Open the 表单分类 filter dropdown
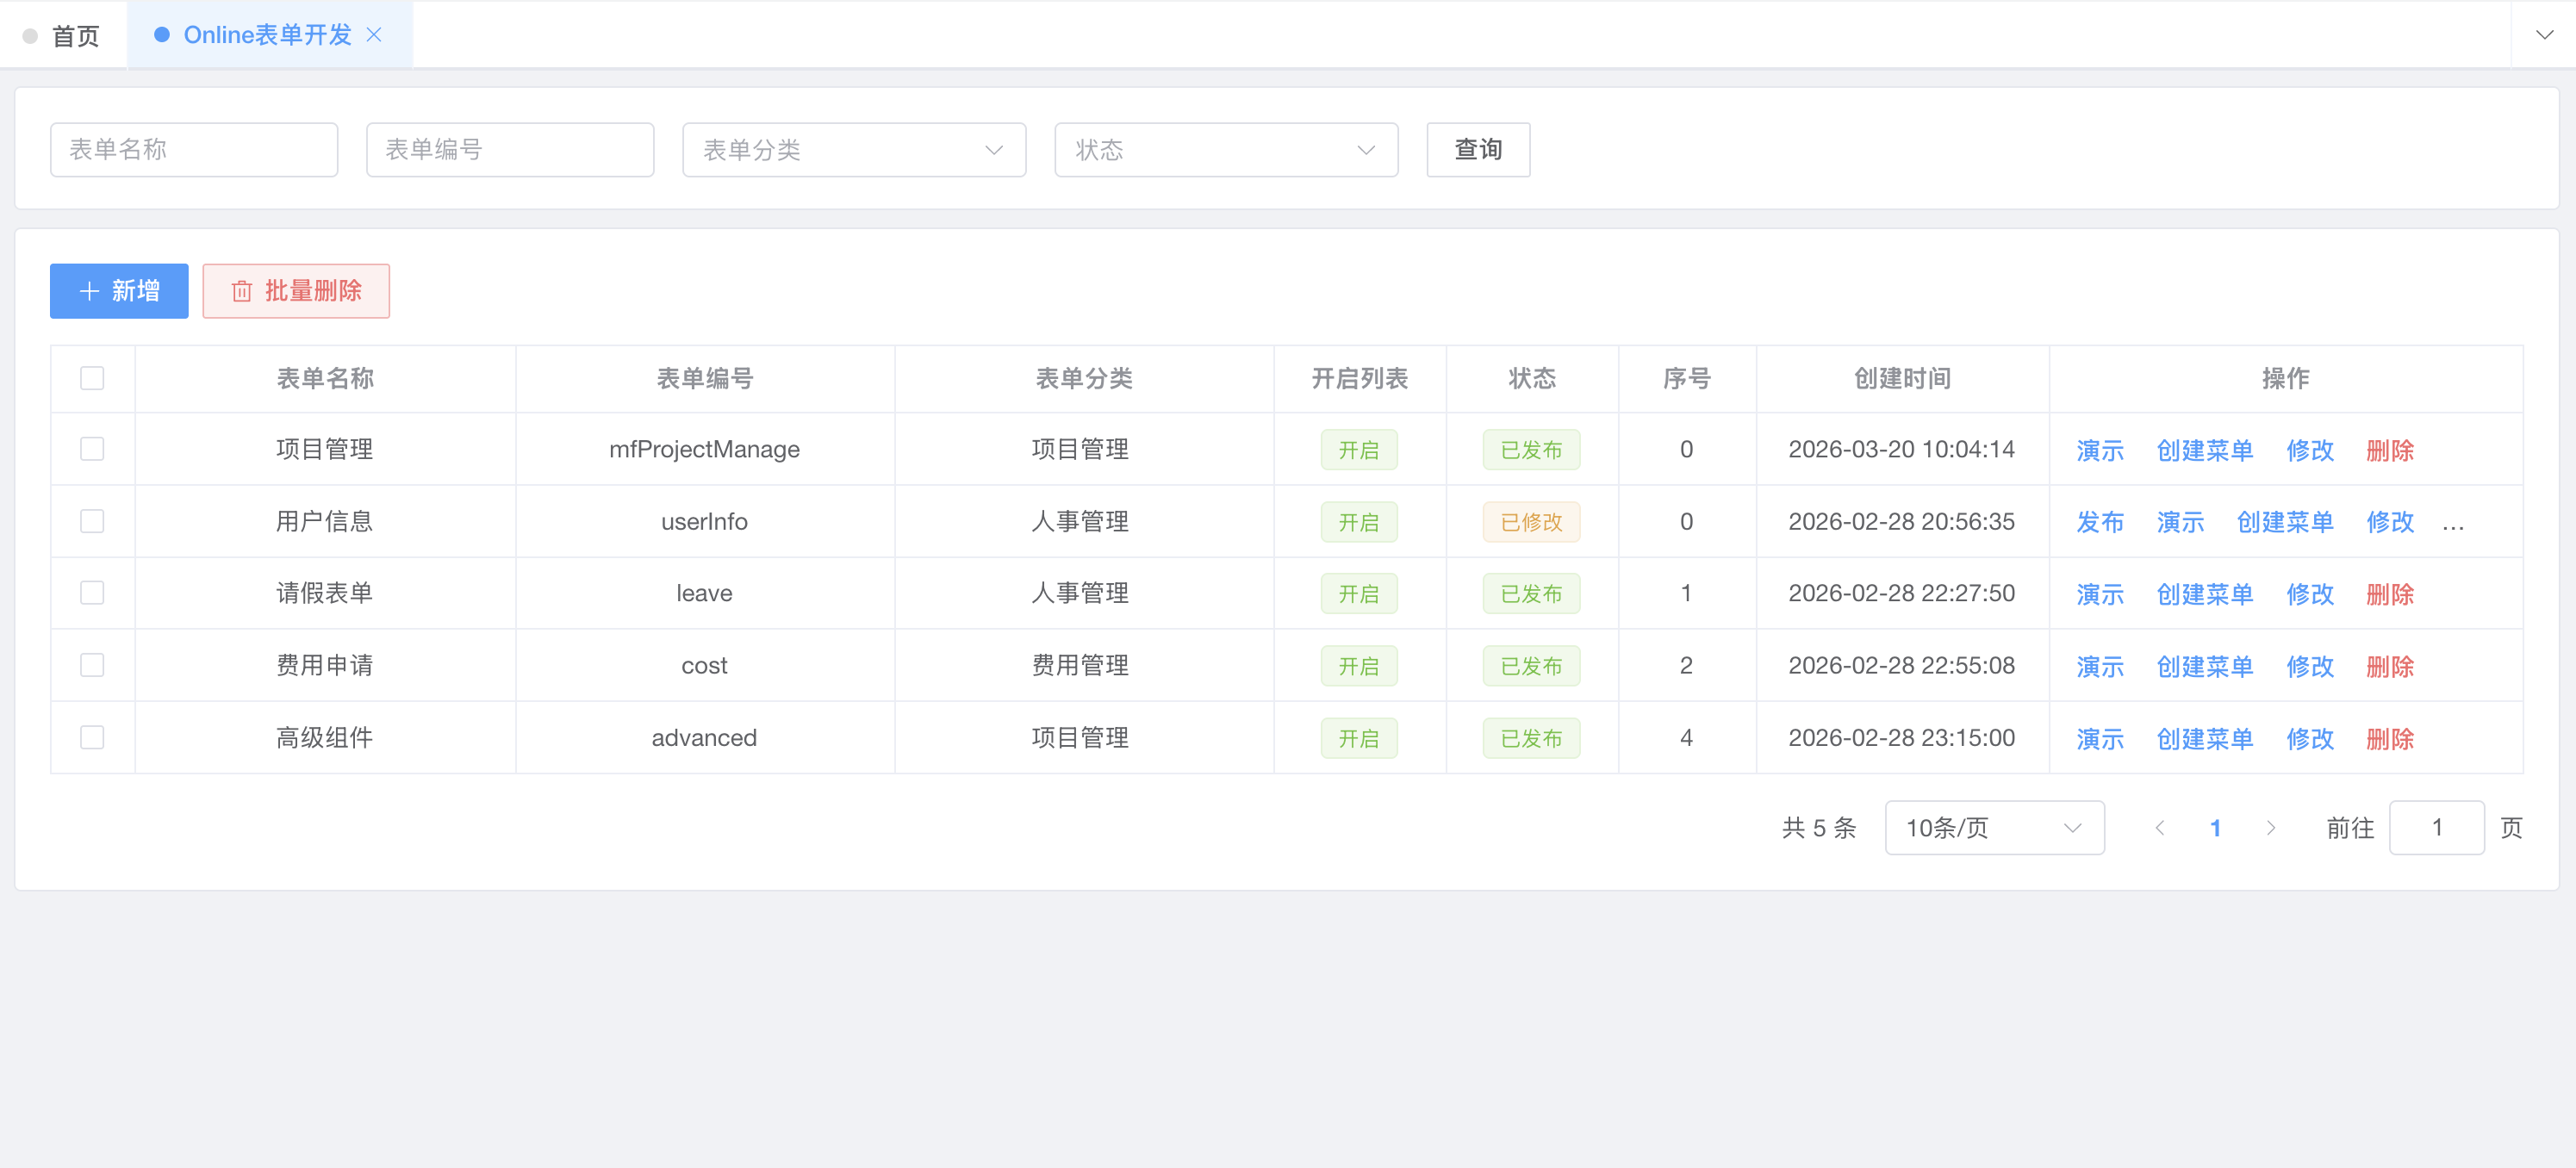Screen dimensions: 2576x1168 tap(853, 150)
